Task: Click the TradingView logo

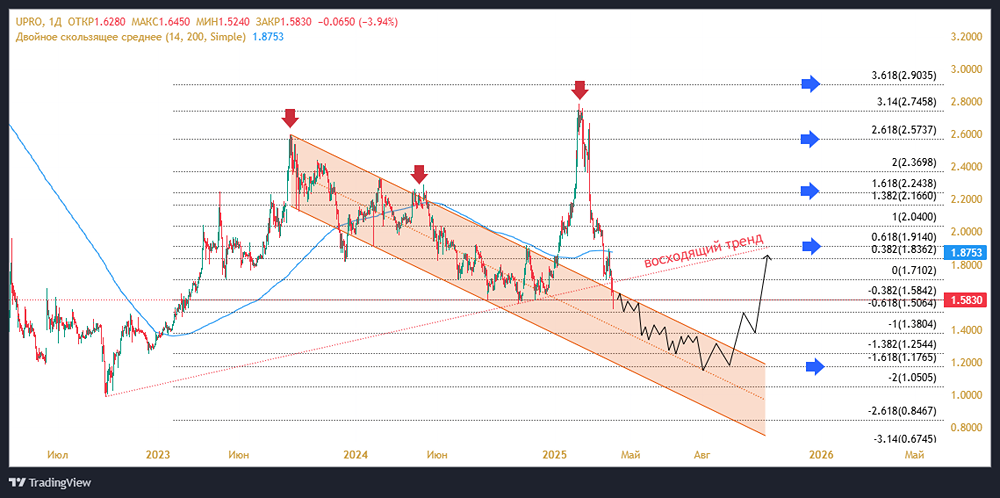Action: pos(50,483)
